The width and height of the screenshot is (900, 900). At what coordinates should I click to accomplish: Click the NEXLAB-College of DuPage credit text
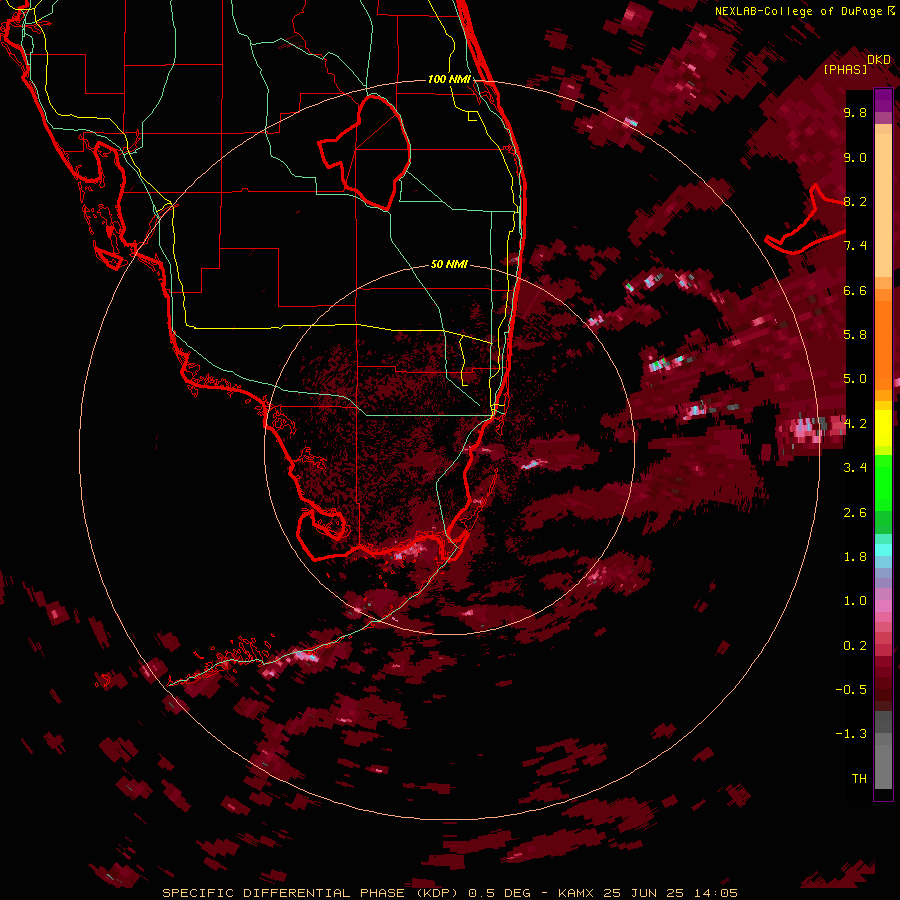tap(805, 11)
